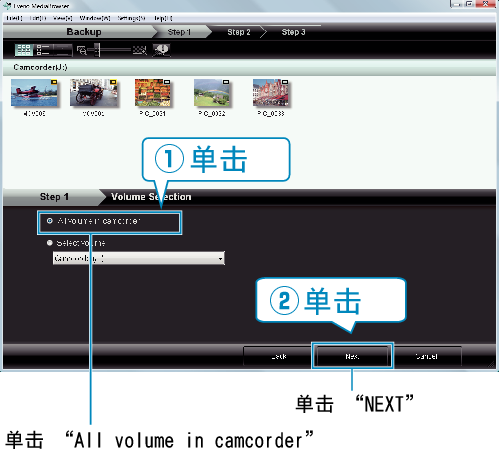Open the Help menu
The width and height of the screenshot is (499, 450).
(x=163, y=18)
